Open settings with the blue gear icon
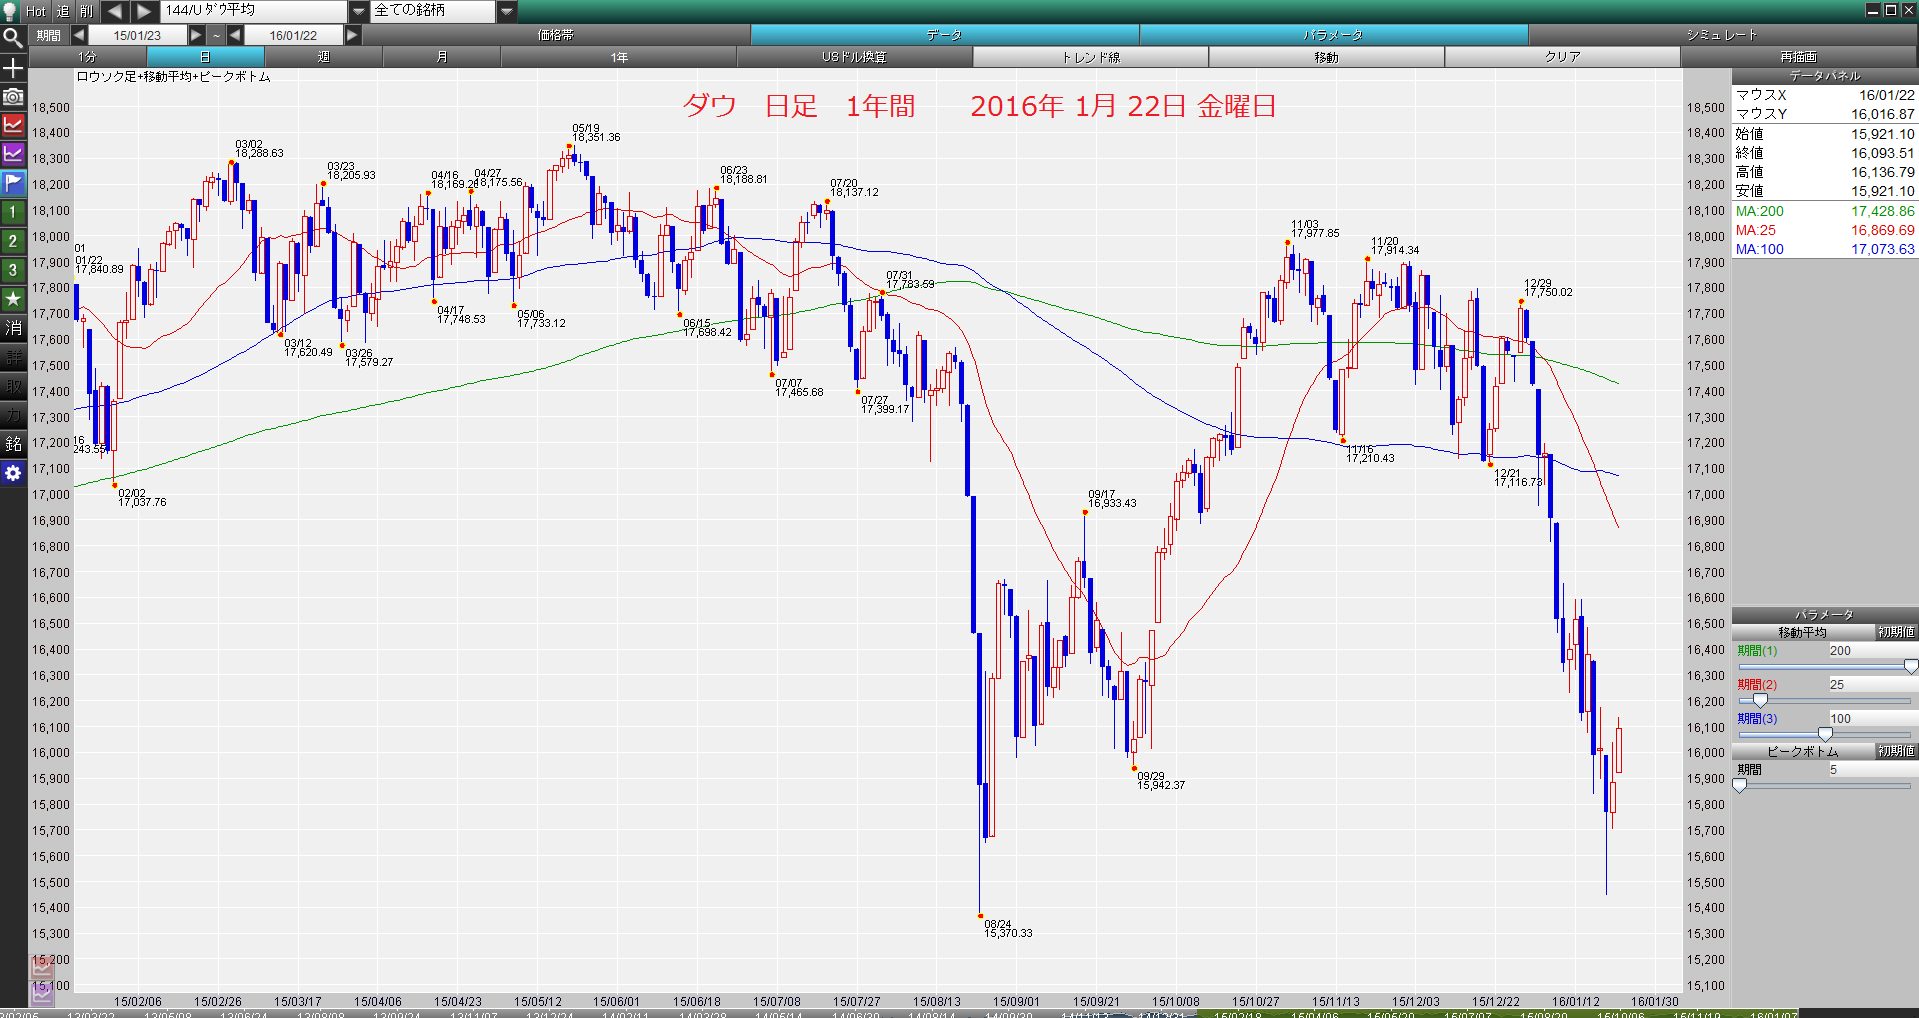1919x1018 pixels. (x=13, y=473)
